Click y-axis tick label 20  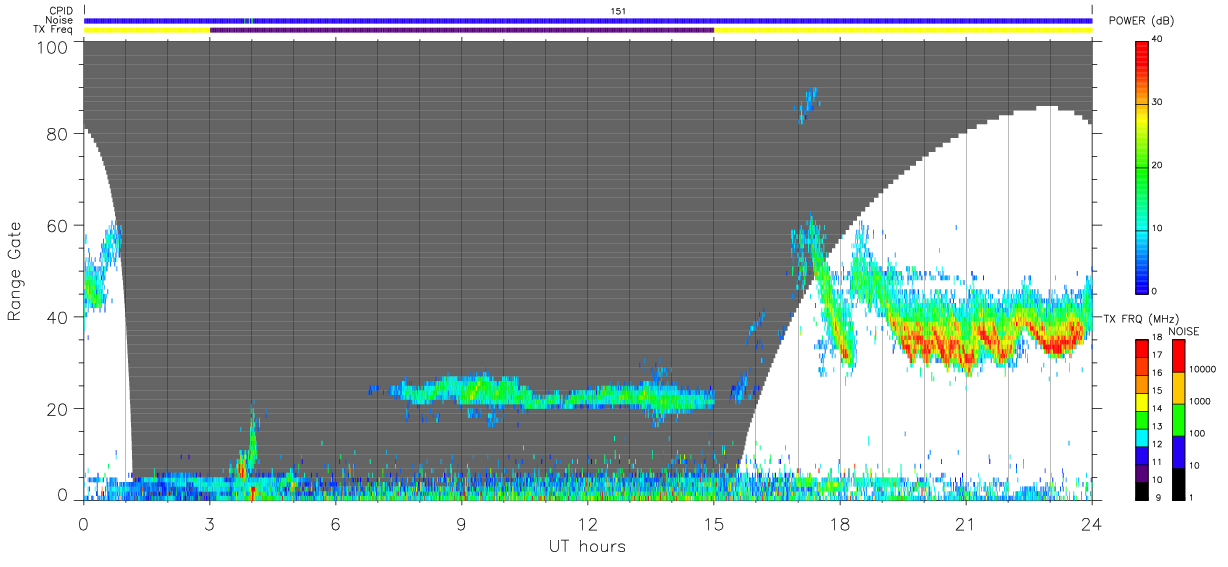(57, 409)
